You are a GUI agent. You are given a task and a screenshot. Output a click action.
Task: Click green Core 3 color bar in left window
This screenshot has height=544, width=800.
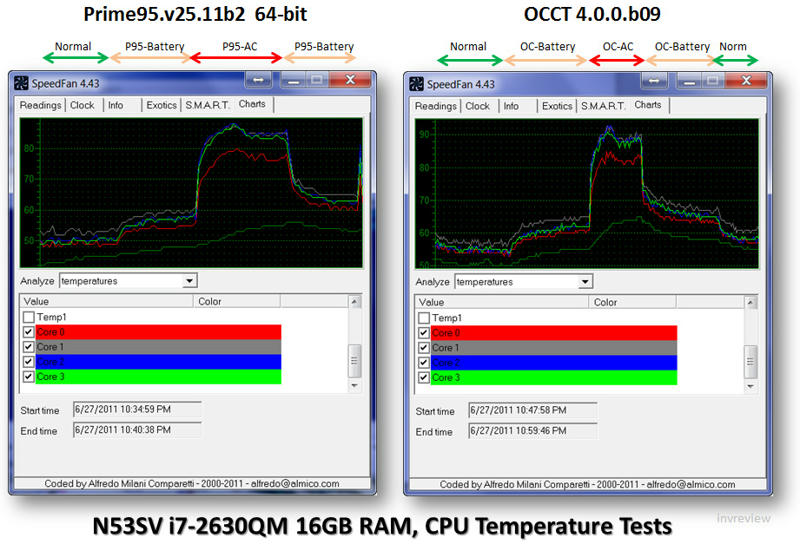158,377
